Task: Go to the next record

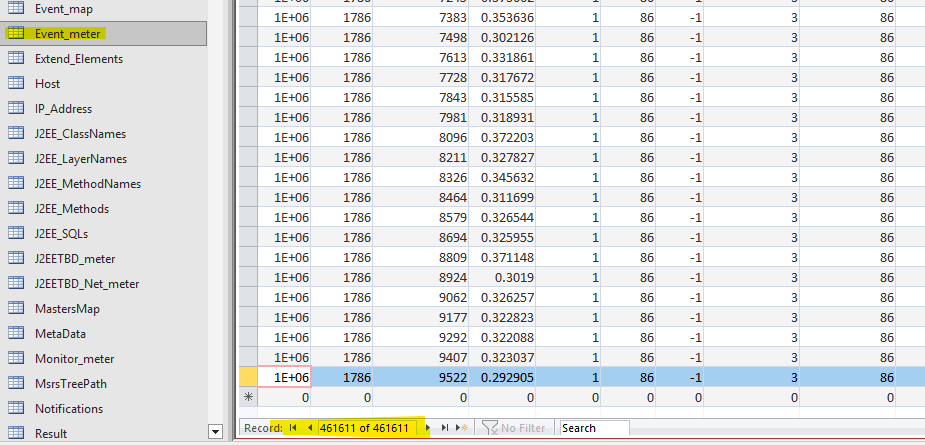Action: coord(428,428)
